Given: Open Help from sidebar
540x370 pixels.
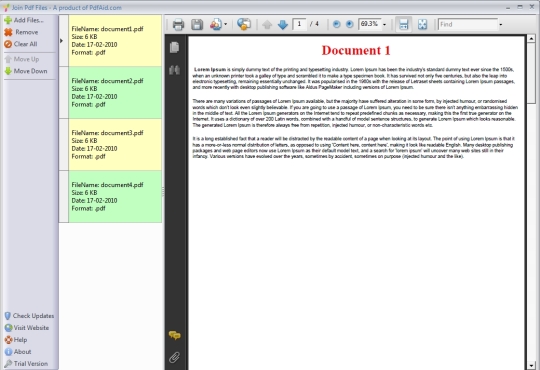Looking at the screenshot, I should [x=16, y=340].
